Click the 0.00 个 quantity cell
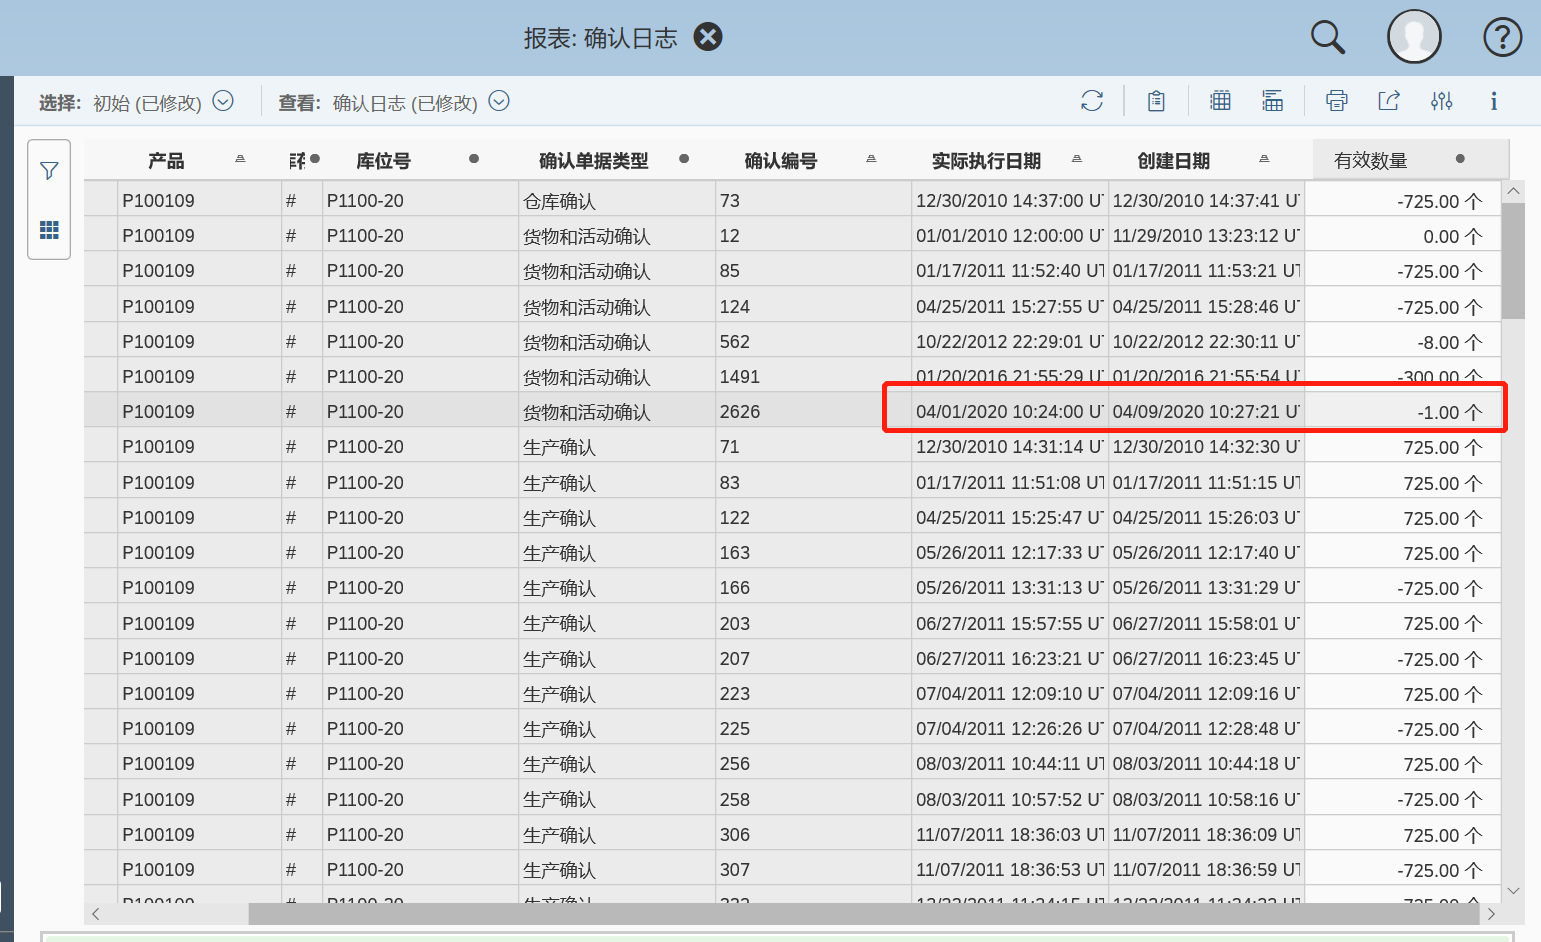The image size is (1541, 942). pyautogui.click(x=1403, y=236)
